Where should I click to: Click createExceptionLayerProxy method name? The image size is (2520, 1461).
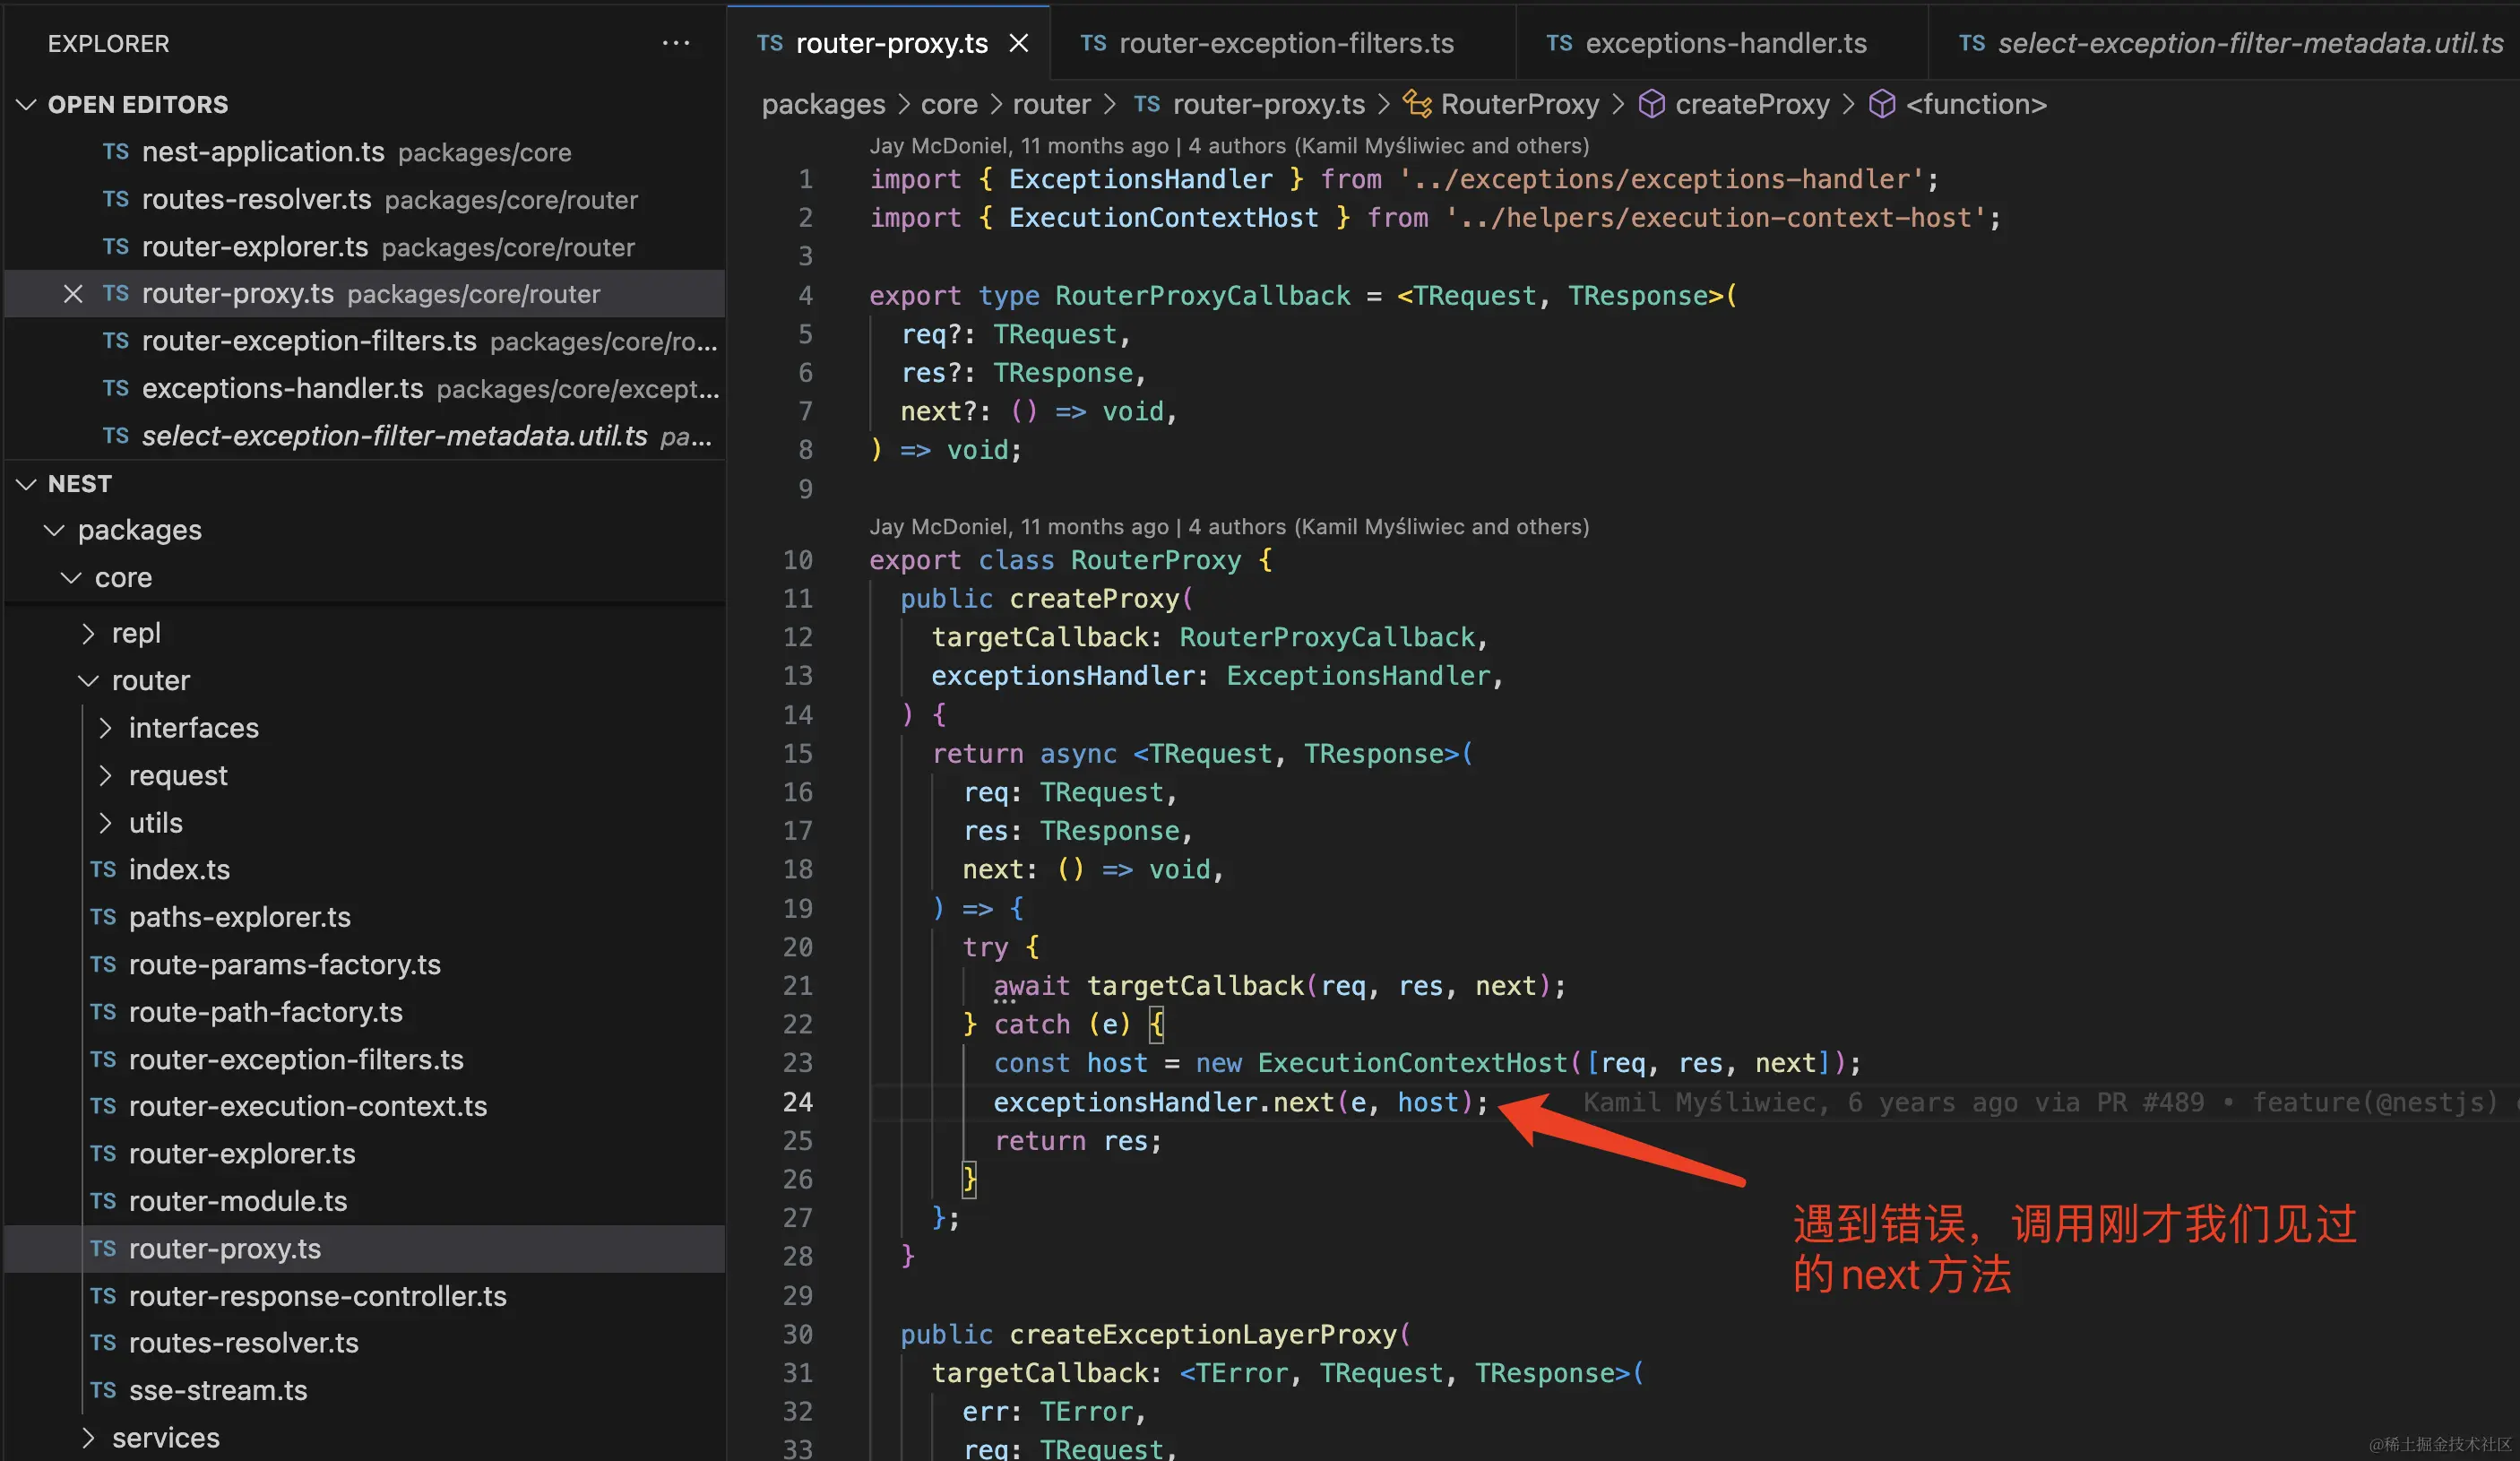click(1203, 1334)
